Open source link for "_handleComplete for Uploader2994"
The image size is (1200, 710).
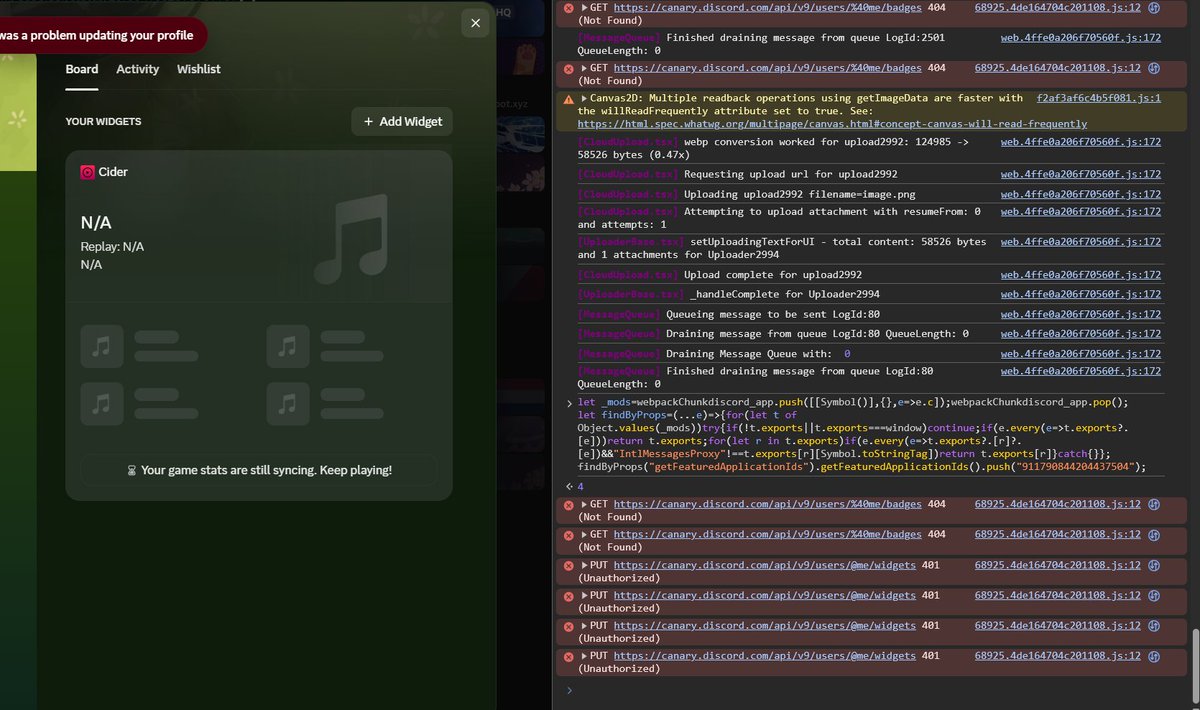tap(1081, 294)
